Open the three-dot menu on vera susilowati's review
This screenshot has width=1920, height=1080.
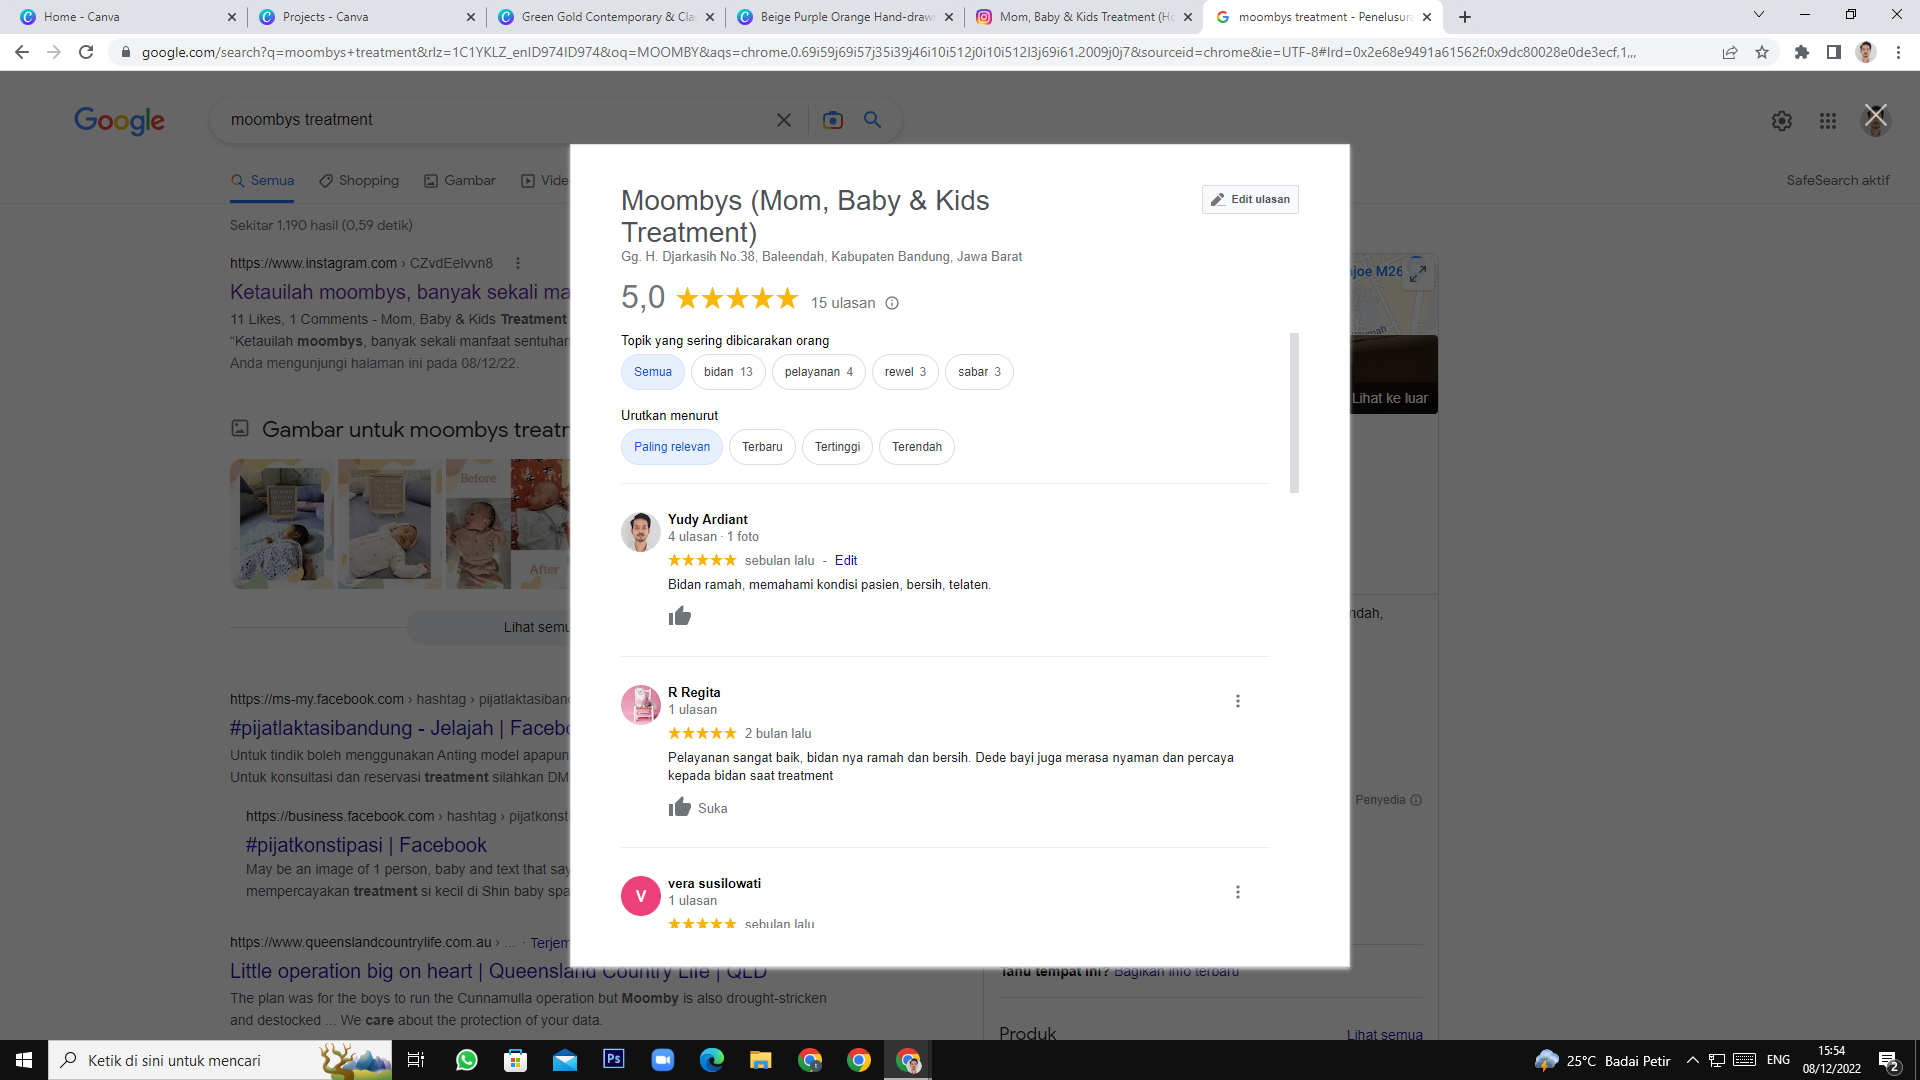click(x=1237, y=892)
